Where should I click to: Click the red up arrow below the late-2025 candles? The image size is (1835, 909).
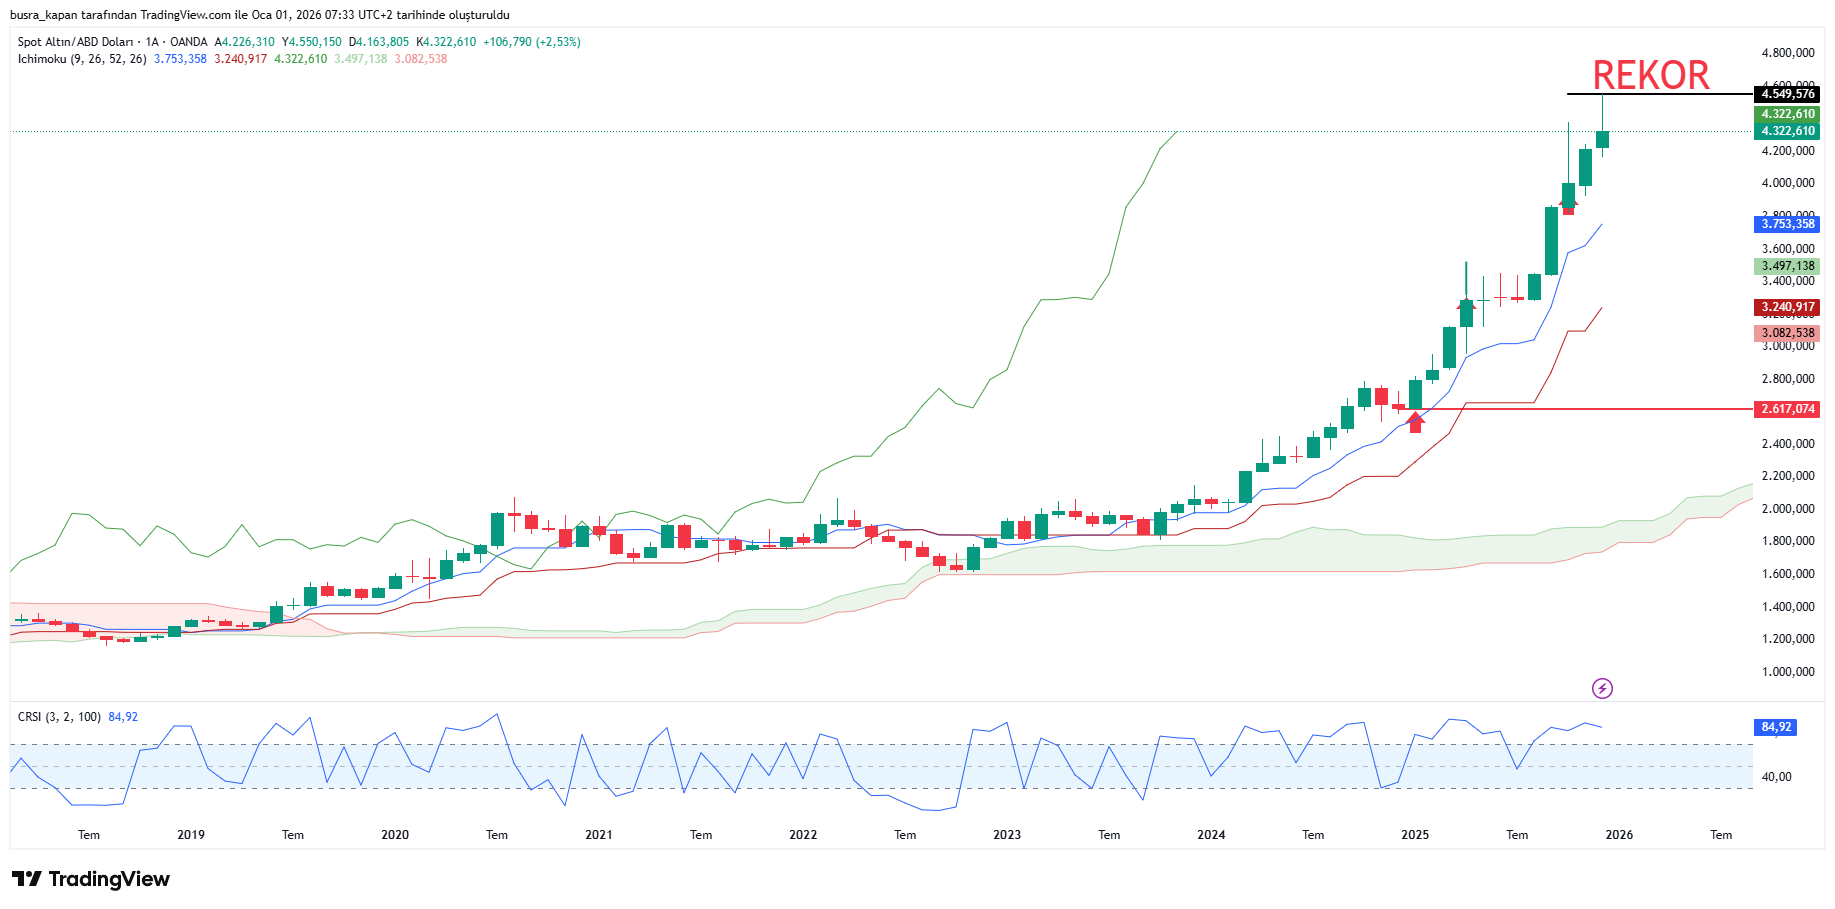[x=1568, y=206]
